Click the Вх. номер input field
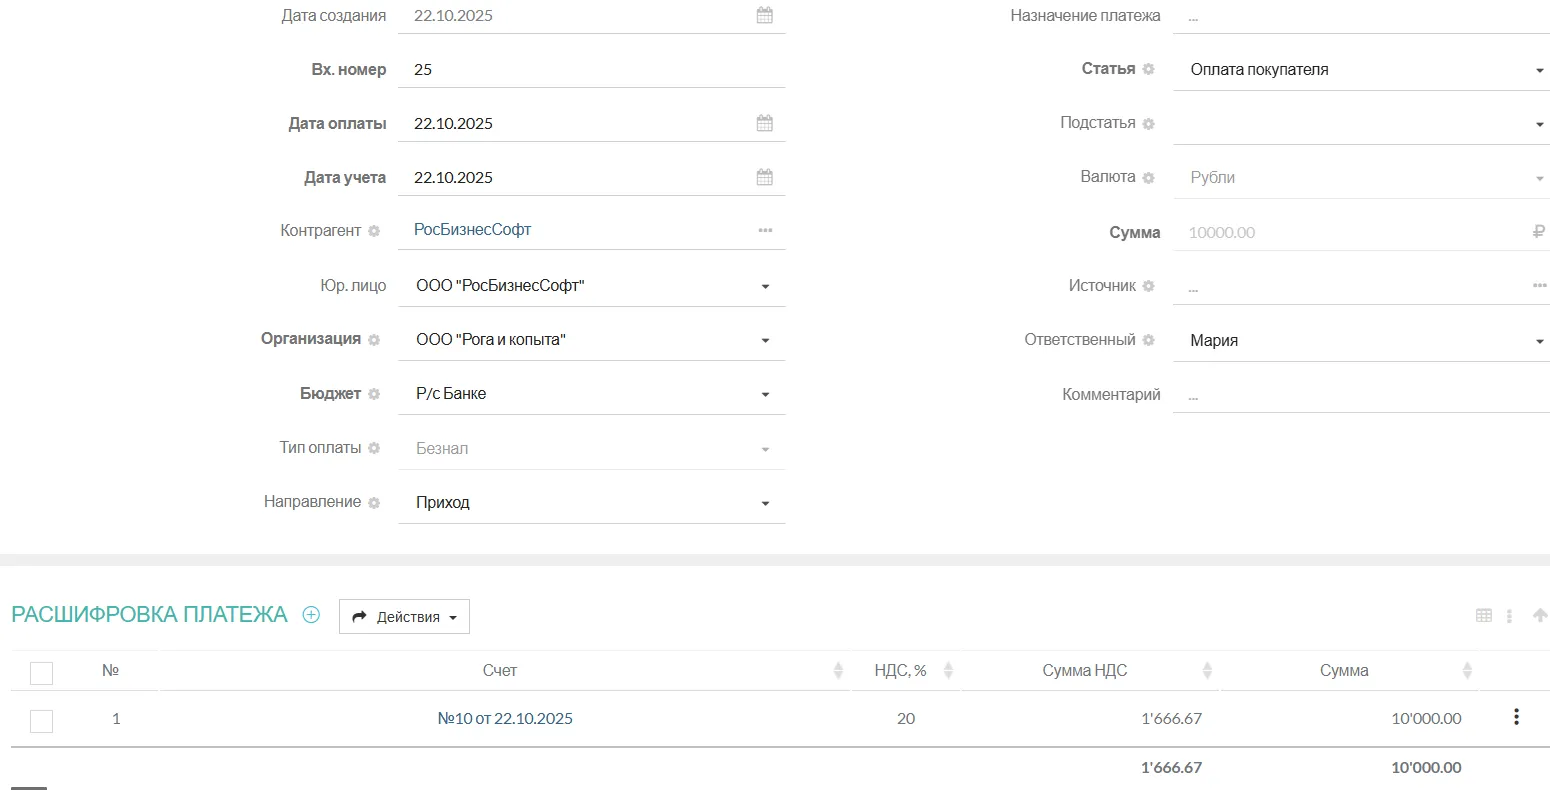 pyautogui.click(x=590, y=70)
